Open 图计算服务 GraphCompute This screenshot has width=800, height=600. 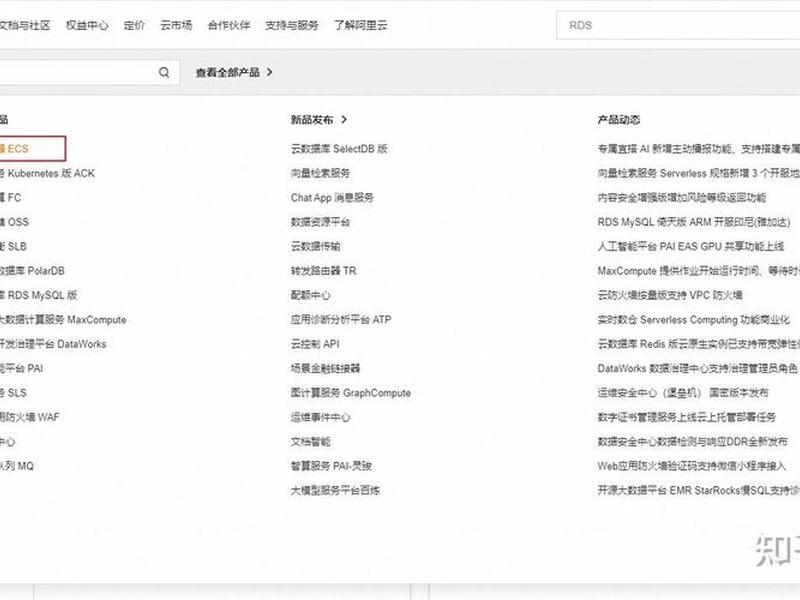pos(351,393)
